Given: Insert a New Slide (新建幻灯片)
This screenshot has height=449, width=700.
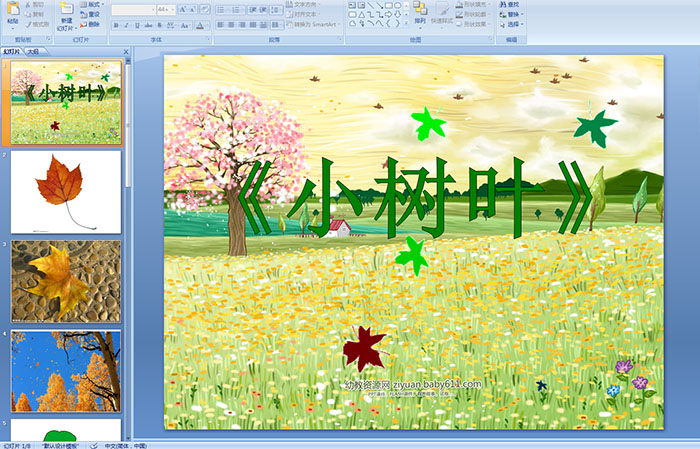Looking at the screenshot, I should coord(67,17).
